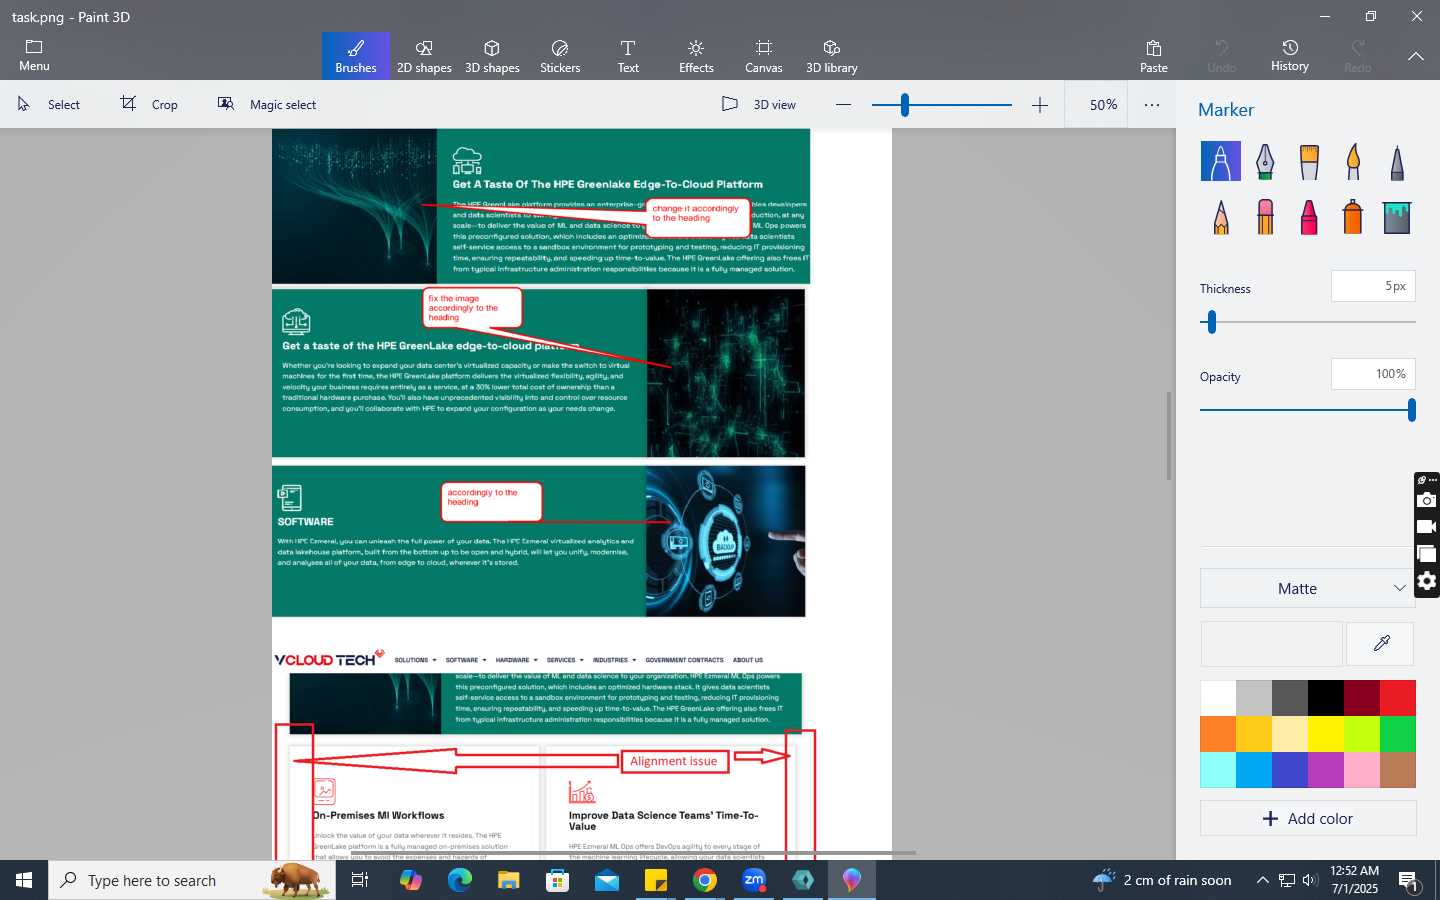The image size is (1440, 900).
Task: Open the History panel
Action: [x=1290, y=56]
